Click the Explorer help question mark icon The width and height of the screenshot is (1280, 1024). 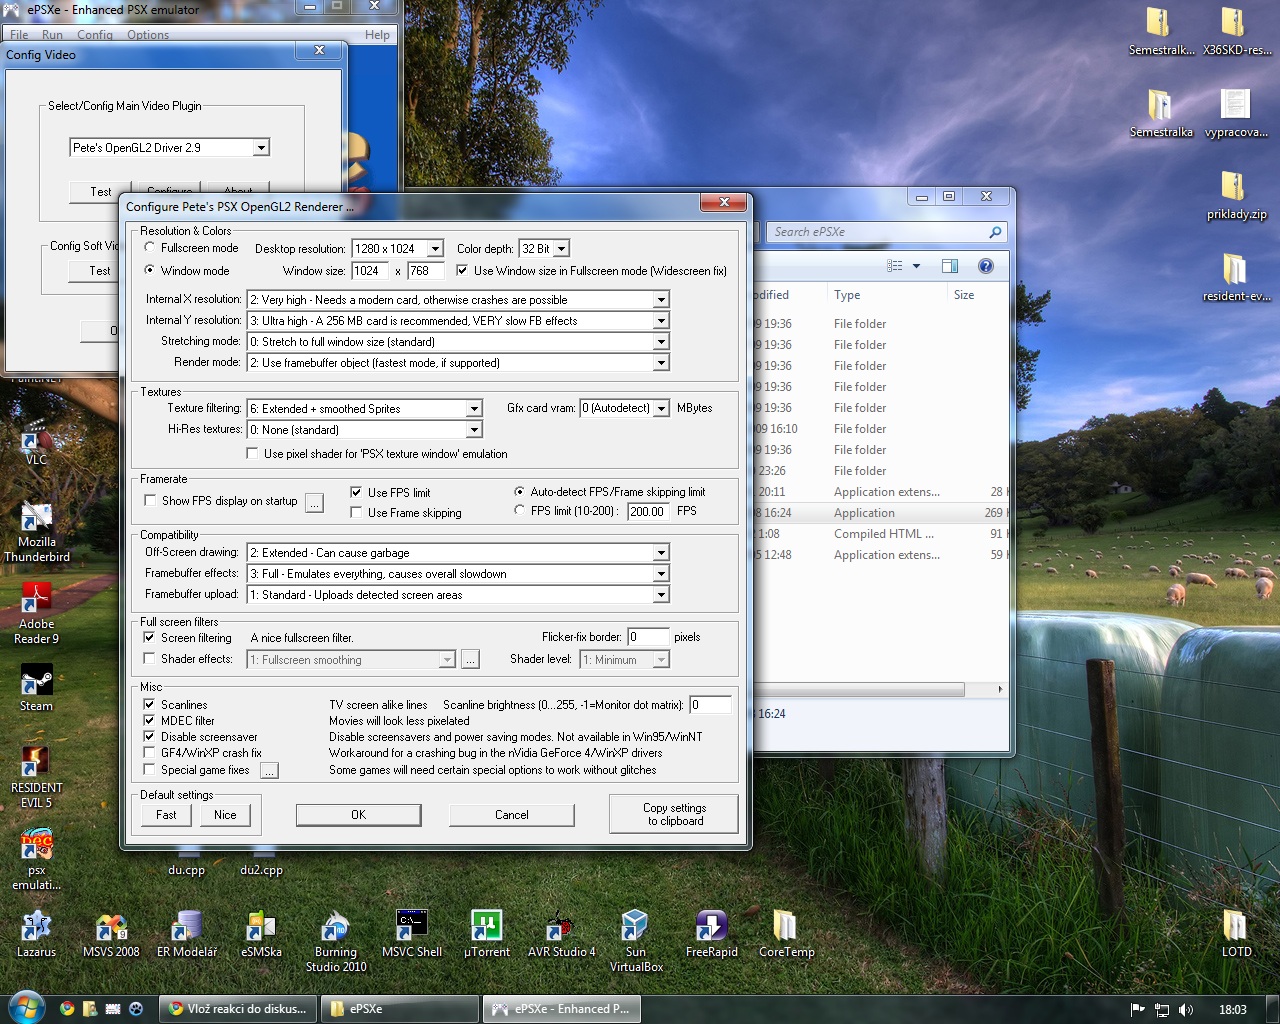click(x=985, y=266)
